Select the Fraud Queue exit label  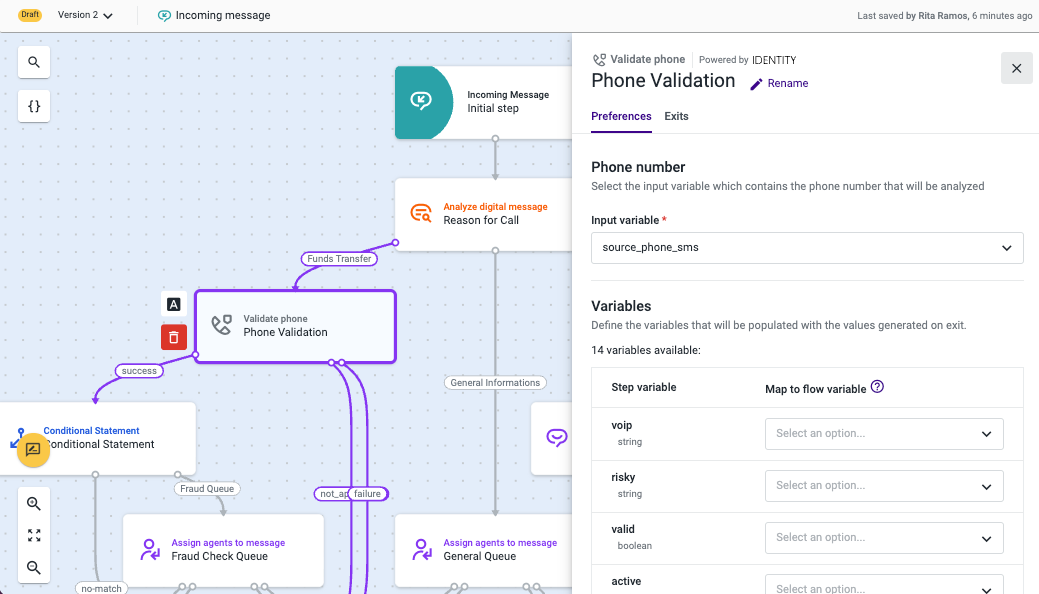(x=207, y=489)
